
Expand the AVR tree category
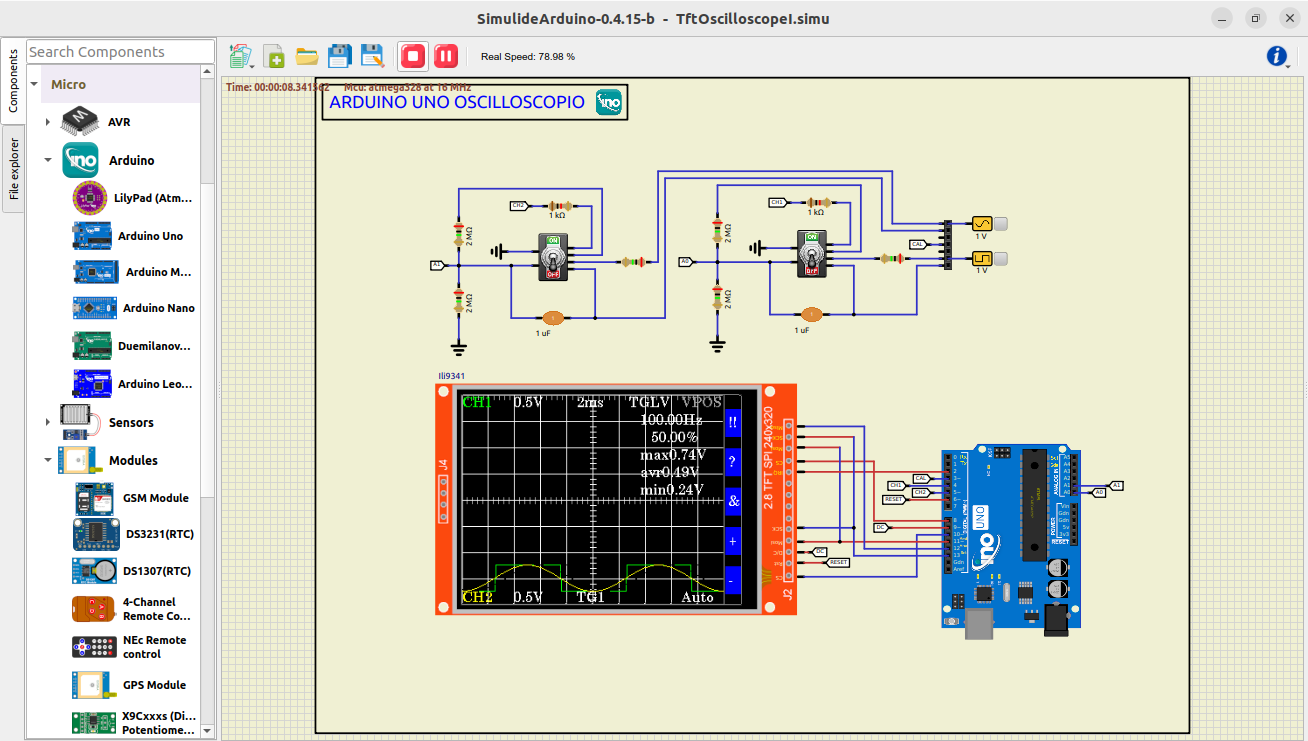pyautogui.click(x=47, y=122)
